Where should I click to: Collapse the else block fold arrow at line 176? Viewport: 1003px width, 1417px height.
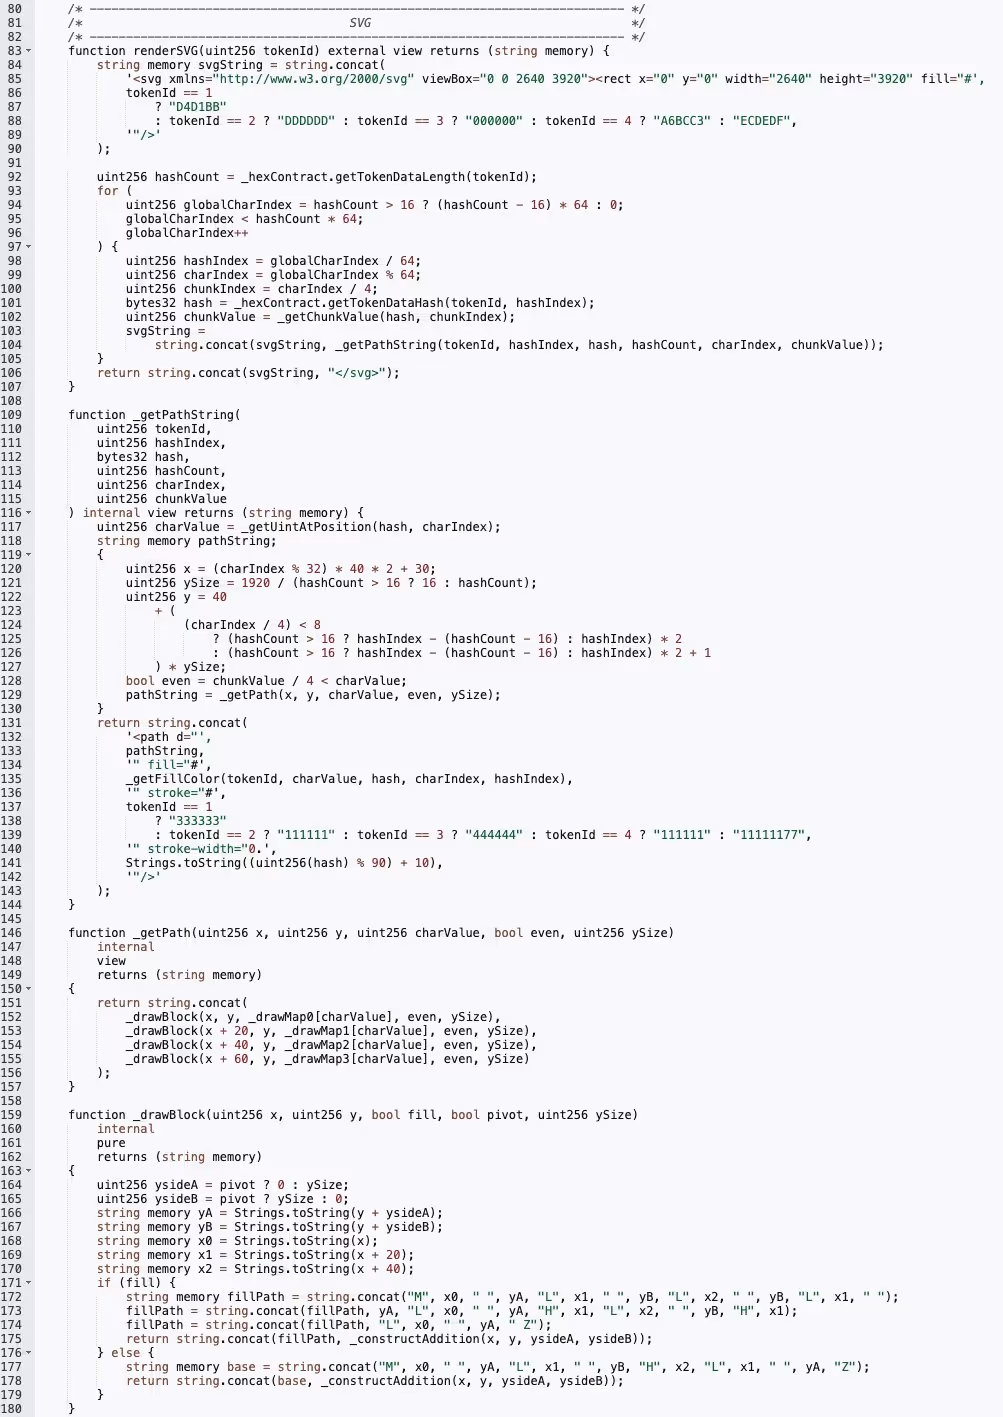coord(28,1353)
